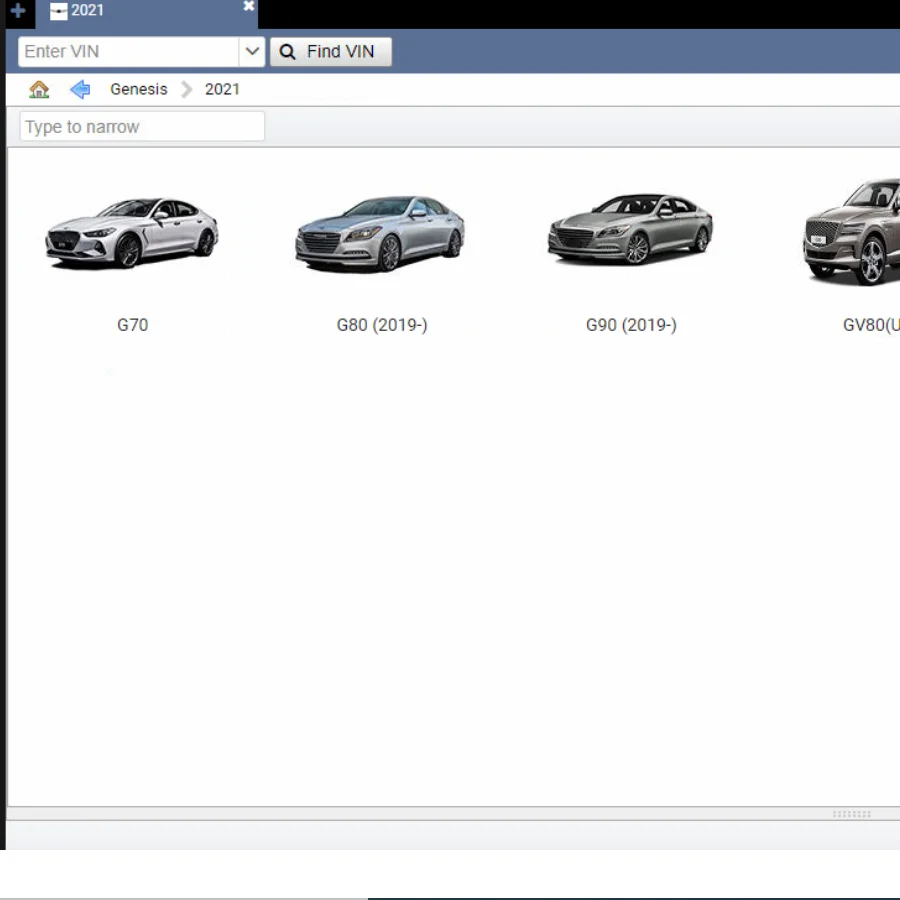Click the G70 model name label
Viewport: 900px width, 900px height.
tap(132, 325)
